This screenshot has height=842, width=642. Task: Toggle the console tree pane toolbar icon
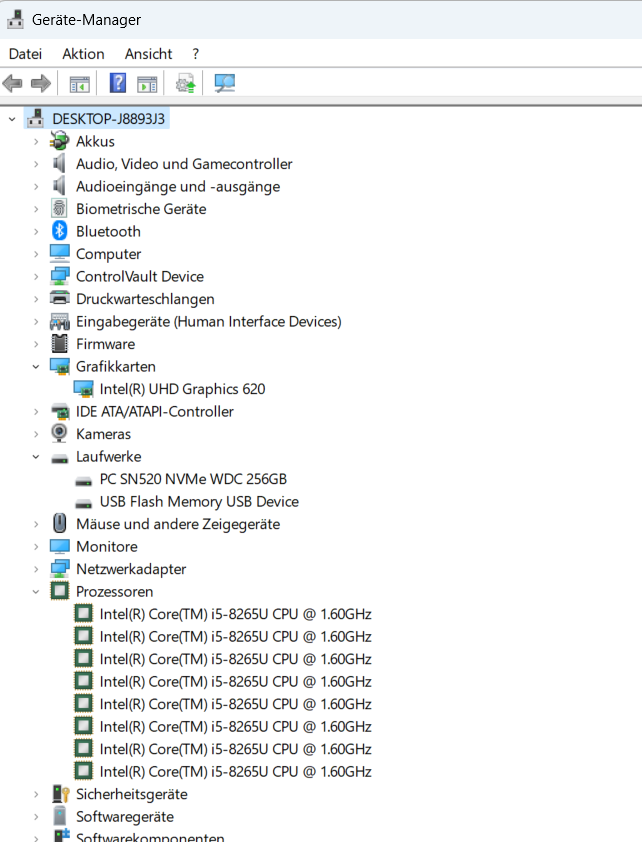[79, 84]
